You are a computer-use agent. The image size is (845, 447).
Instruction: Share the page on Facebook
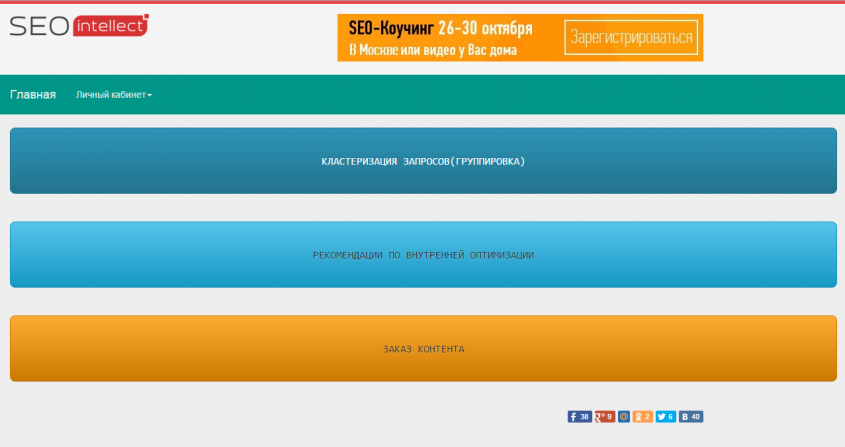[x=573, y=416]
